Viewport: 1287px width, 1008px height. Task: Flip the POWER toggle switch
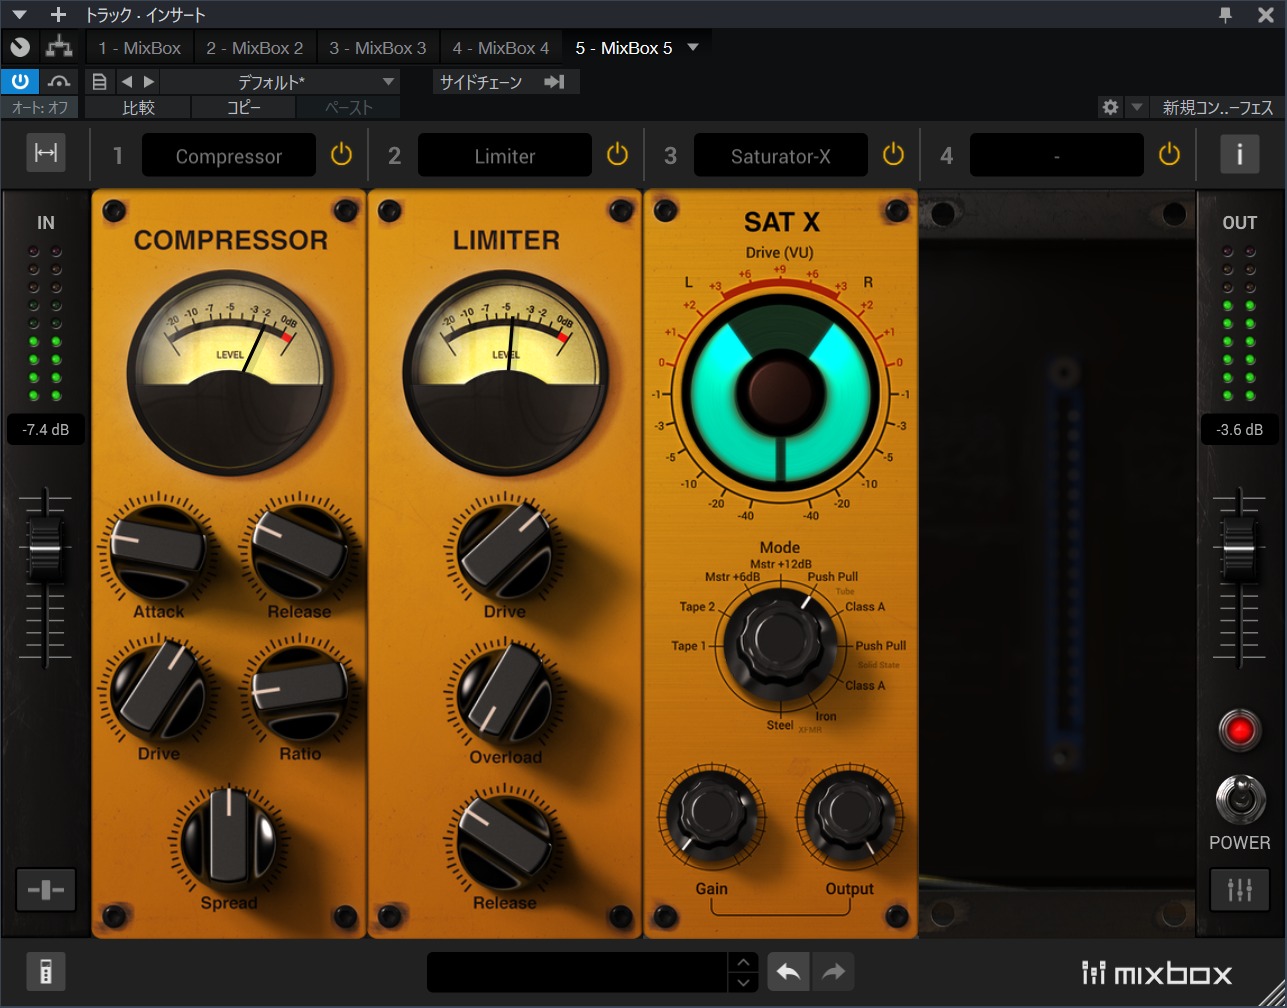(1240, 799)
